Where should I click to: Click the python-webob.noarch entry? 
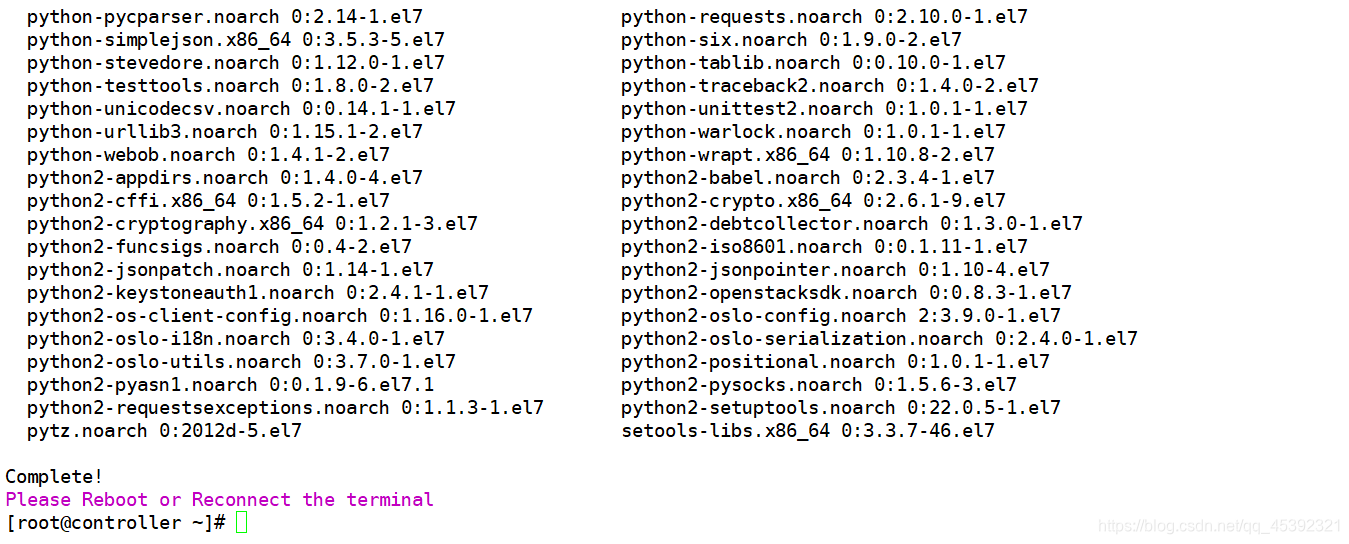[x=208, y=155]
